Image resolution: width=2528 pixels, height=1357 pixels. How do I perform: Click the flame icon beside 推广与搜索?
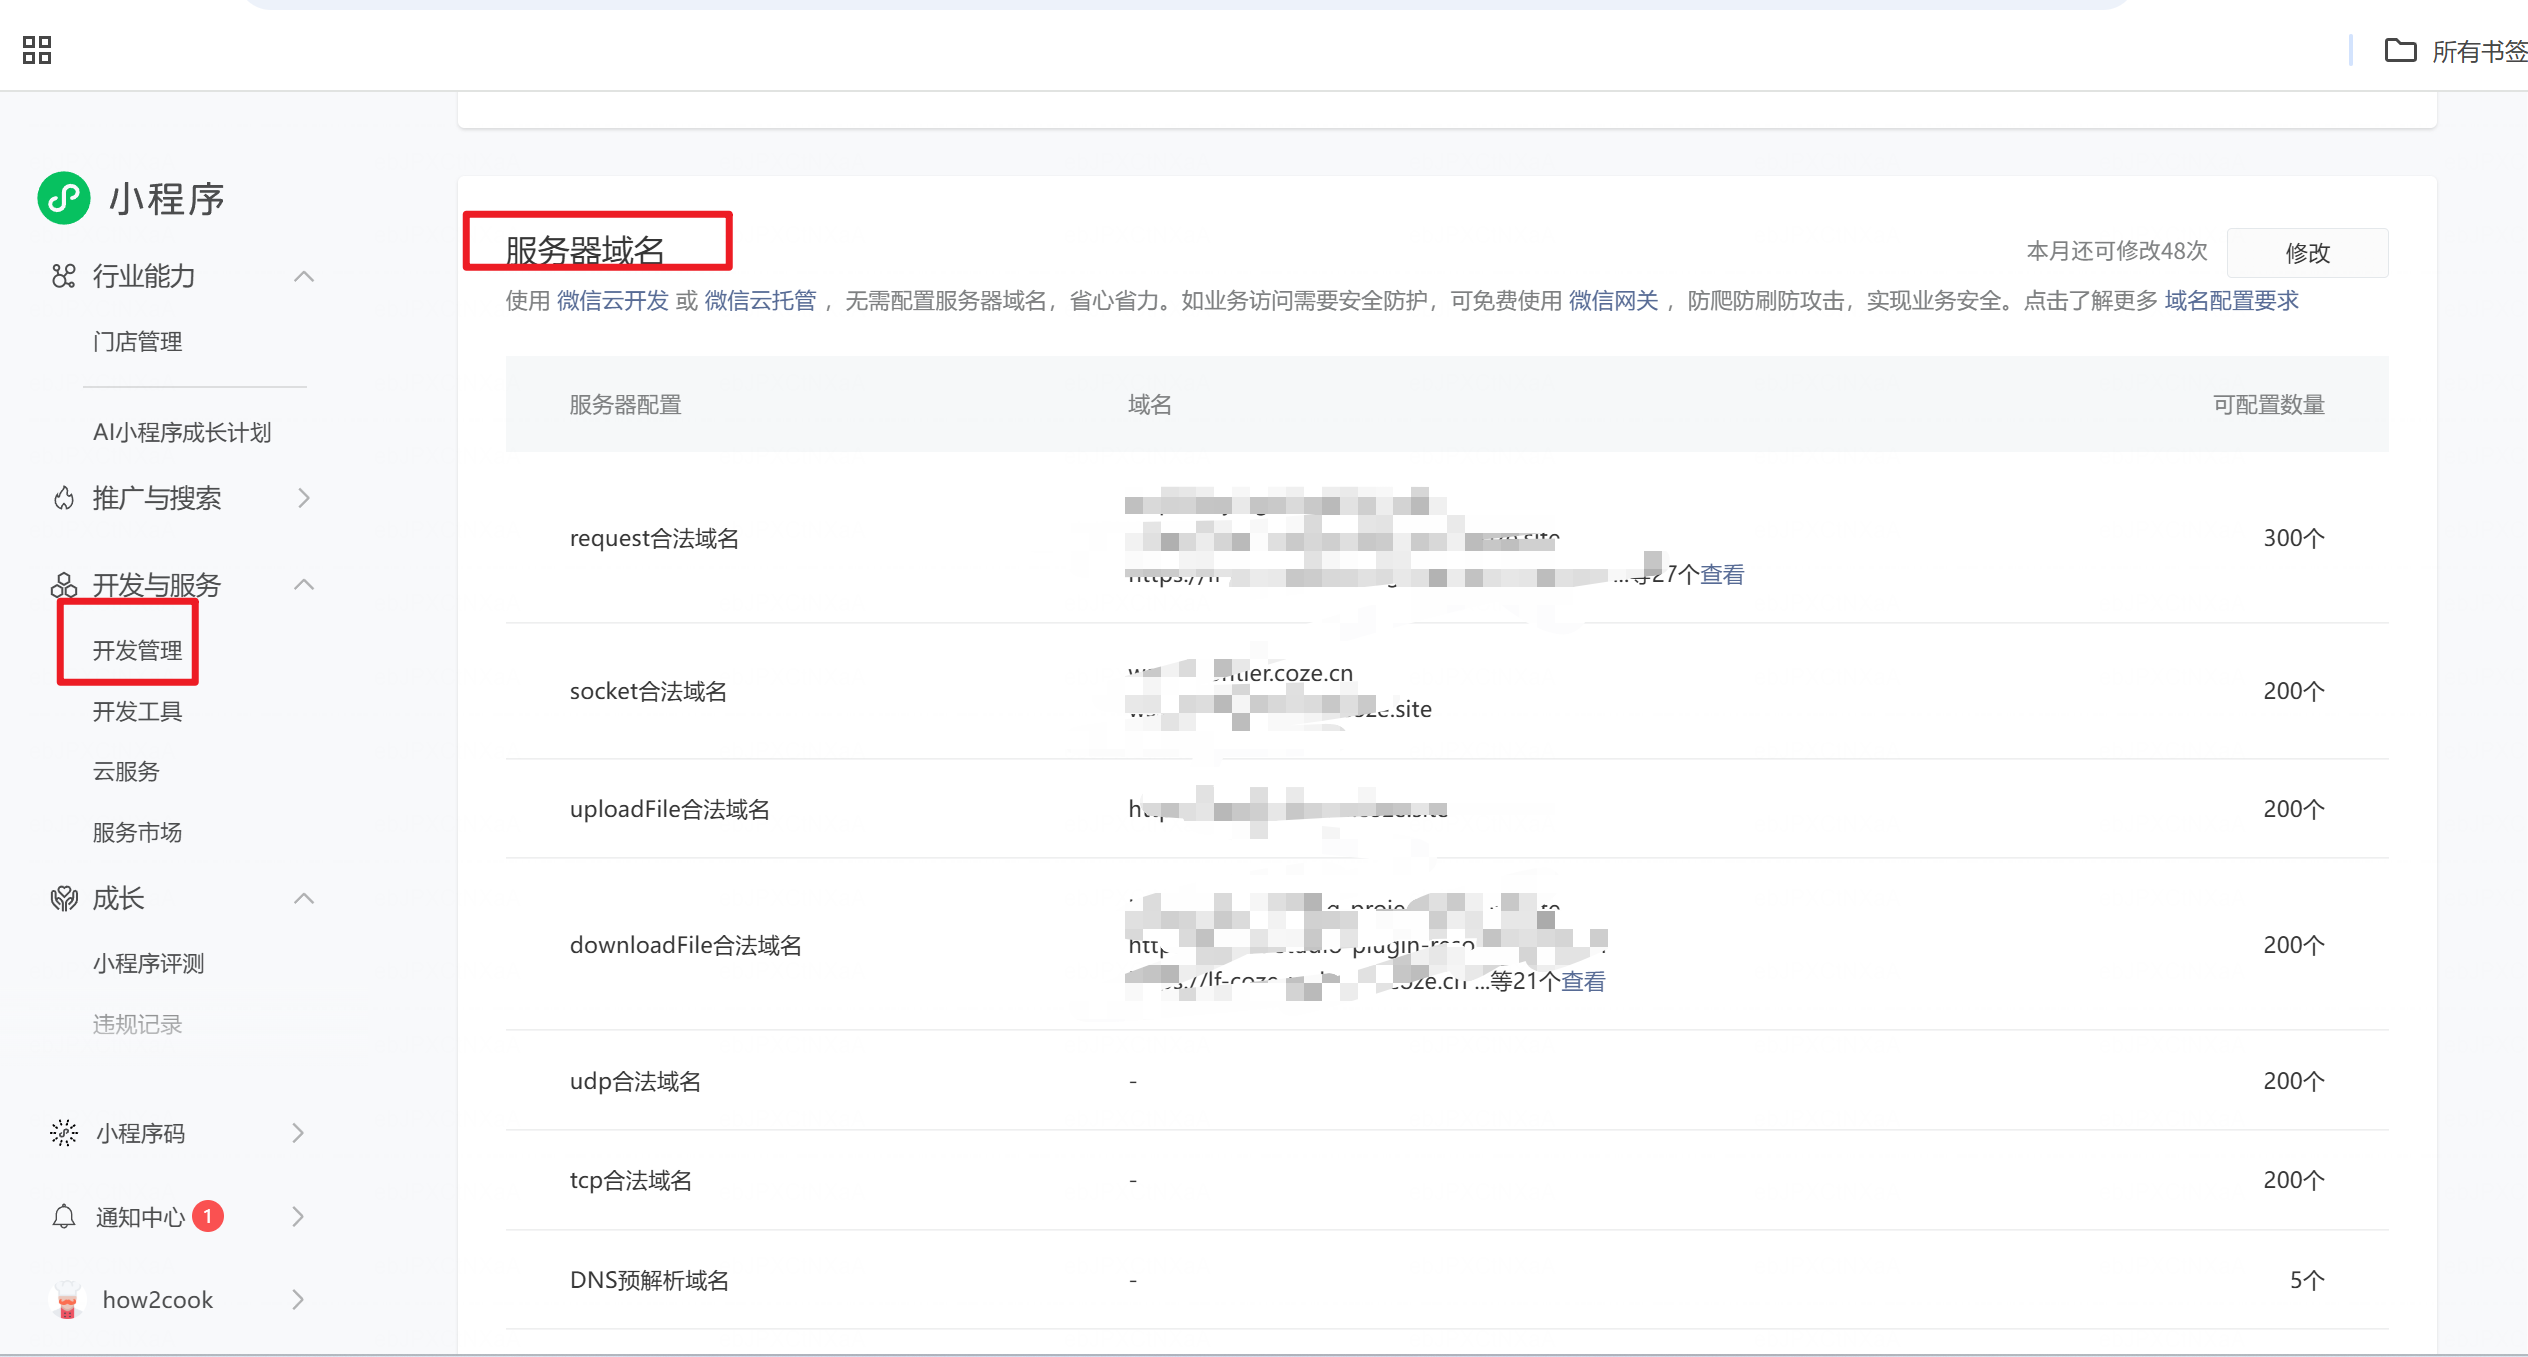pos(64,498)
